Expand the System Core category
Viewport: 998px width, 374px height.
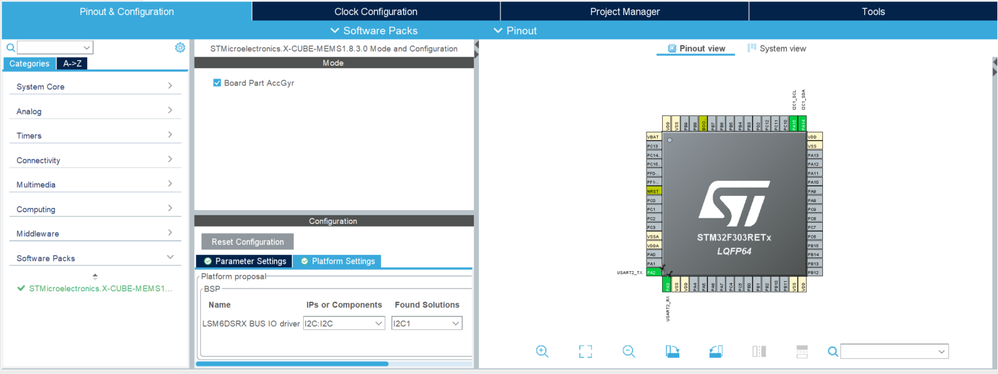95,87
